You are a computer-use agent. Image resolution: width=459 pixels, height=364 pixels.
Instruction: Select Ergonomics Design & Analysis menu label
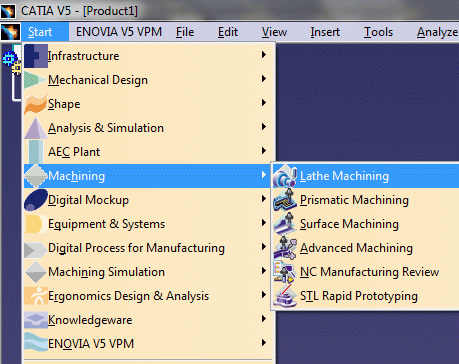[128, 296]
